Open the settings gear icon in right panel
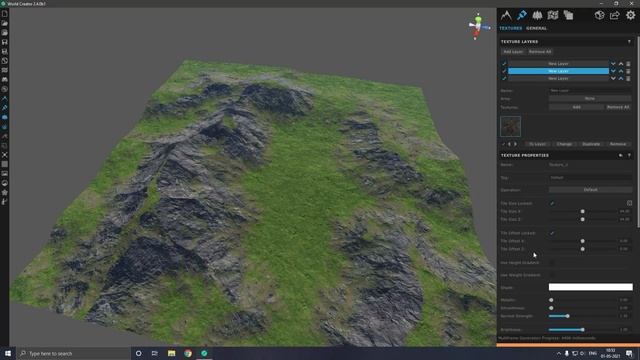 [631, 16]
